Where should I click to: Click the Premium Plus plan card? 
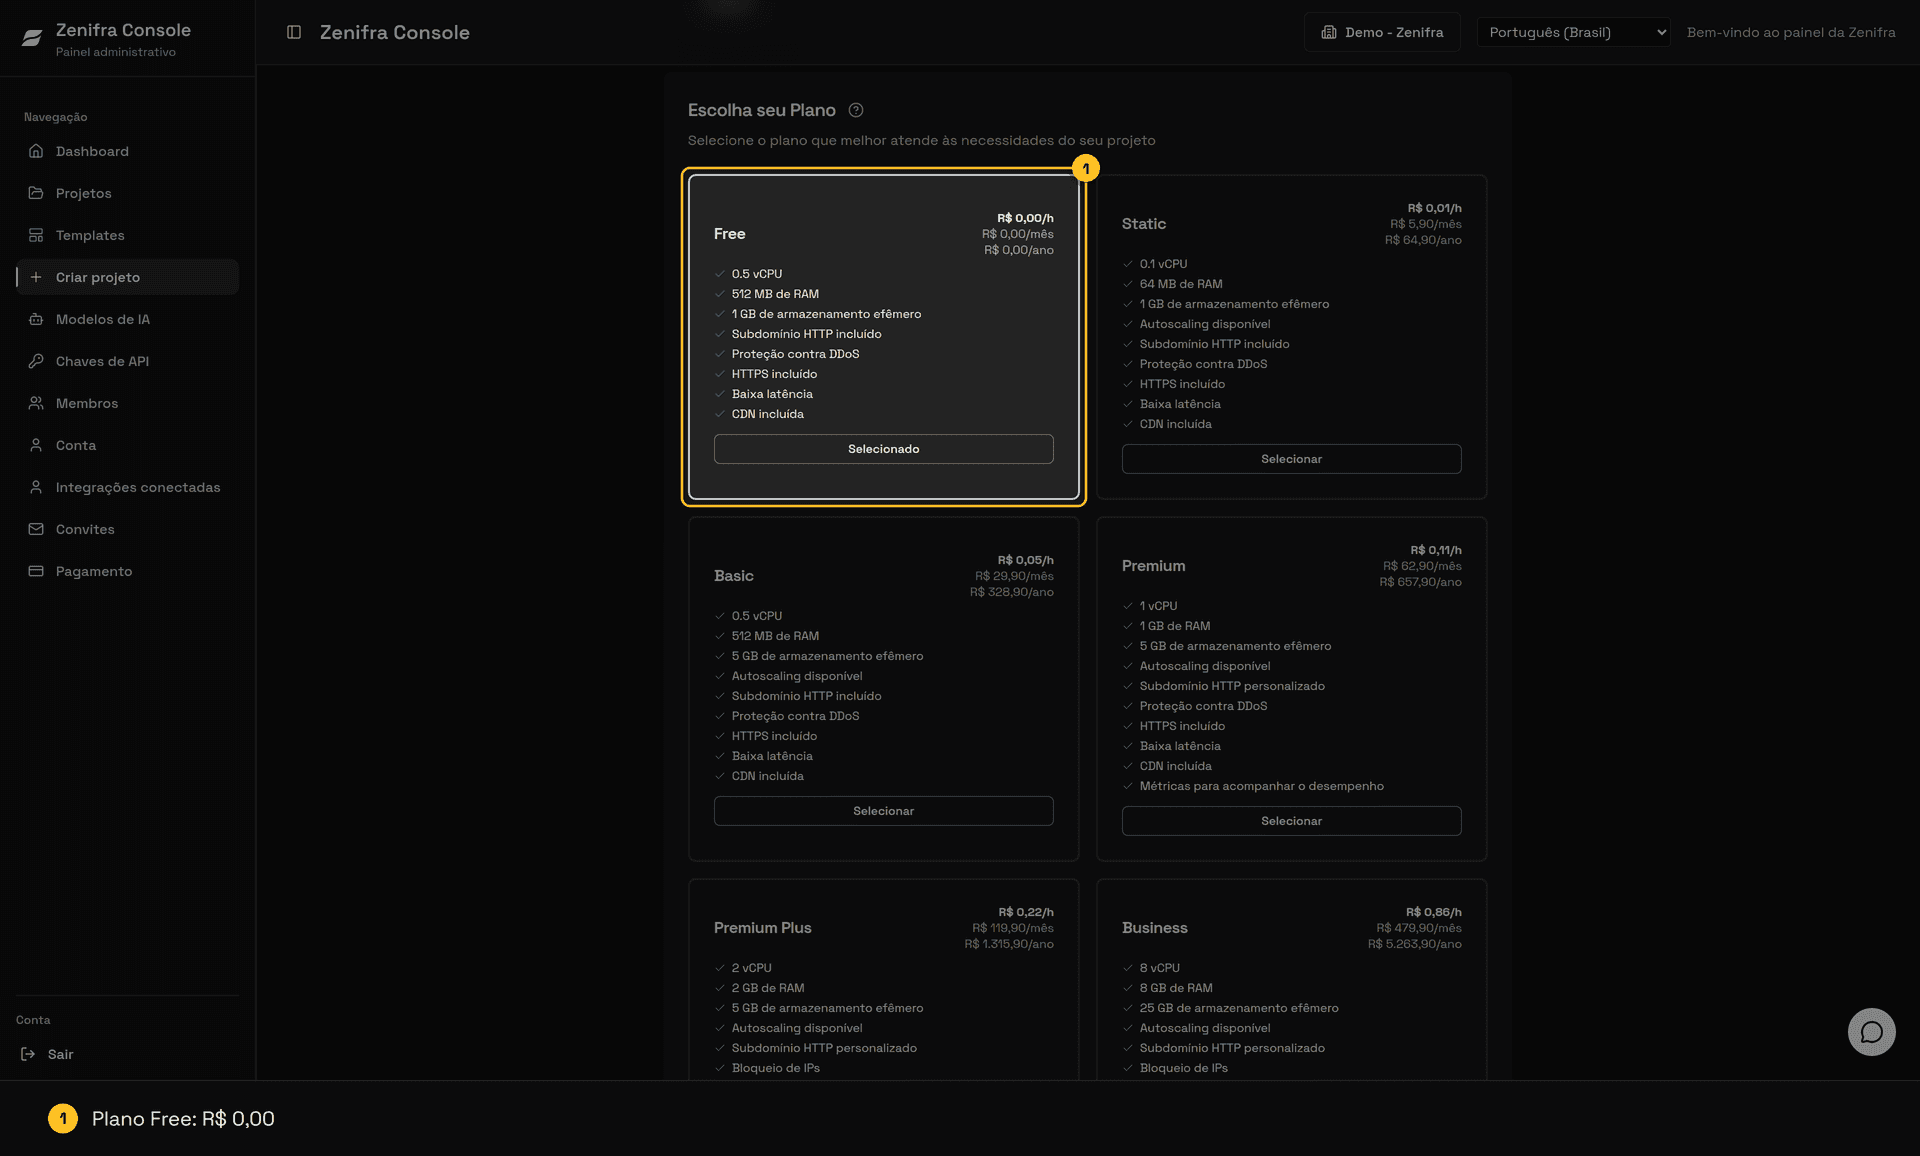click(x=883, y=979)
